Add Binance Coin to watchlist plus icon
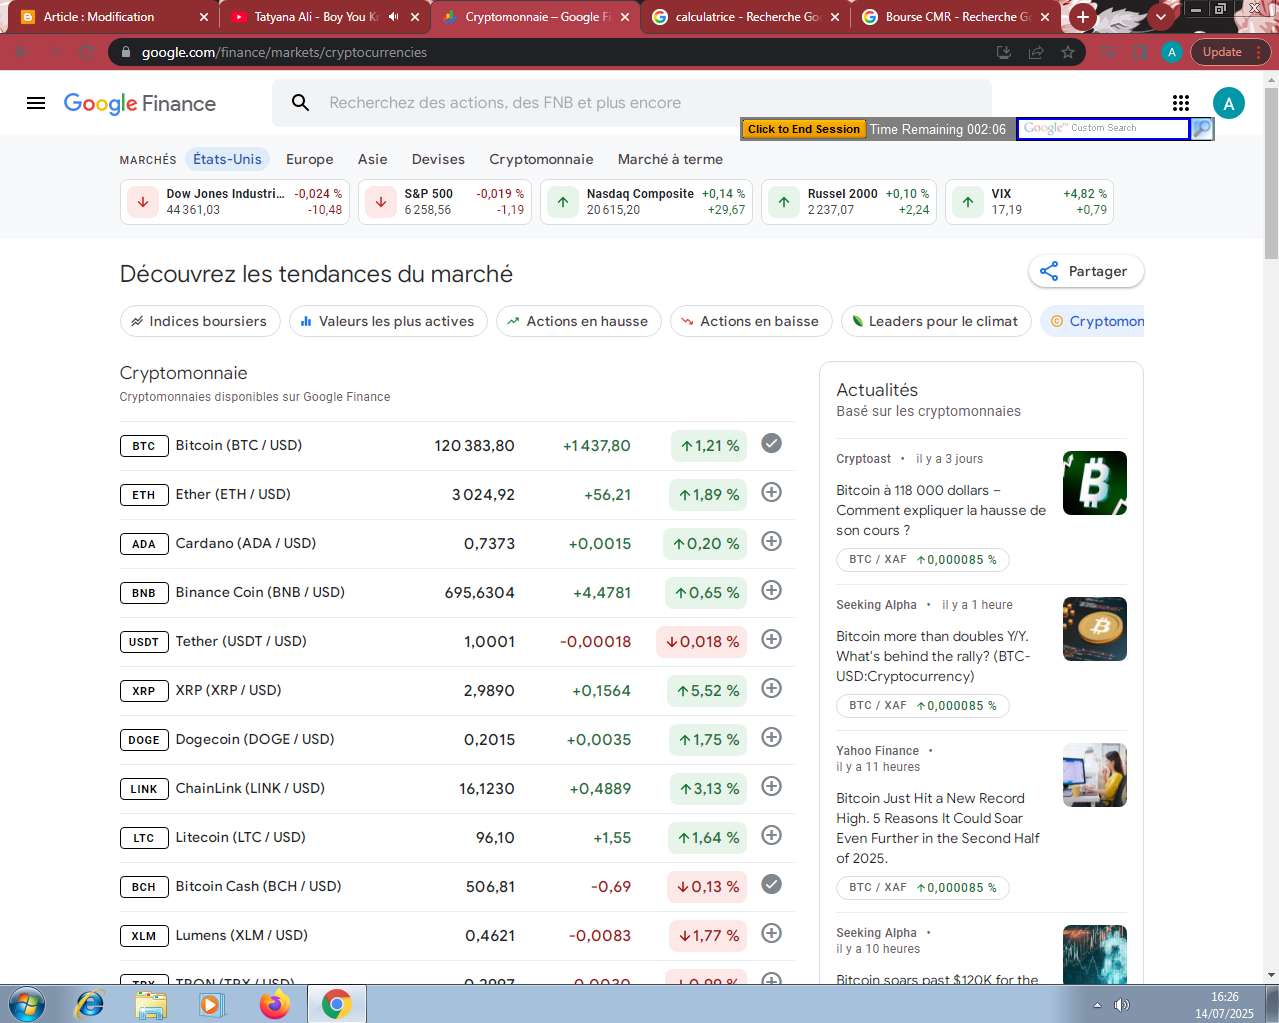Screen dimensions: 1279x1023 (771, 590)
